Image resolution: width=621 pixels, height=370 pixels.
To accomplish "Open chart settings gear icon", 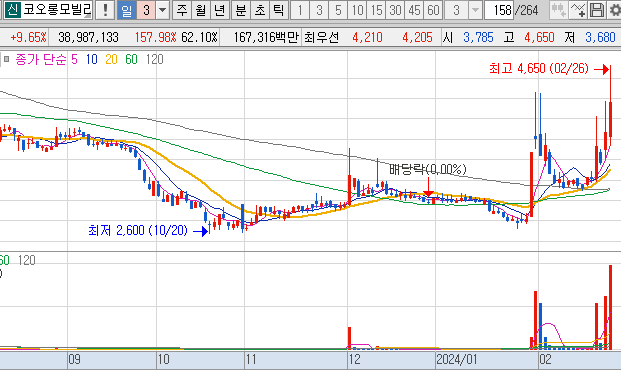I will pos(614,10).
